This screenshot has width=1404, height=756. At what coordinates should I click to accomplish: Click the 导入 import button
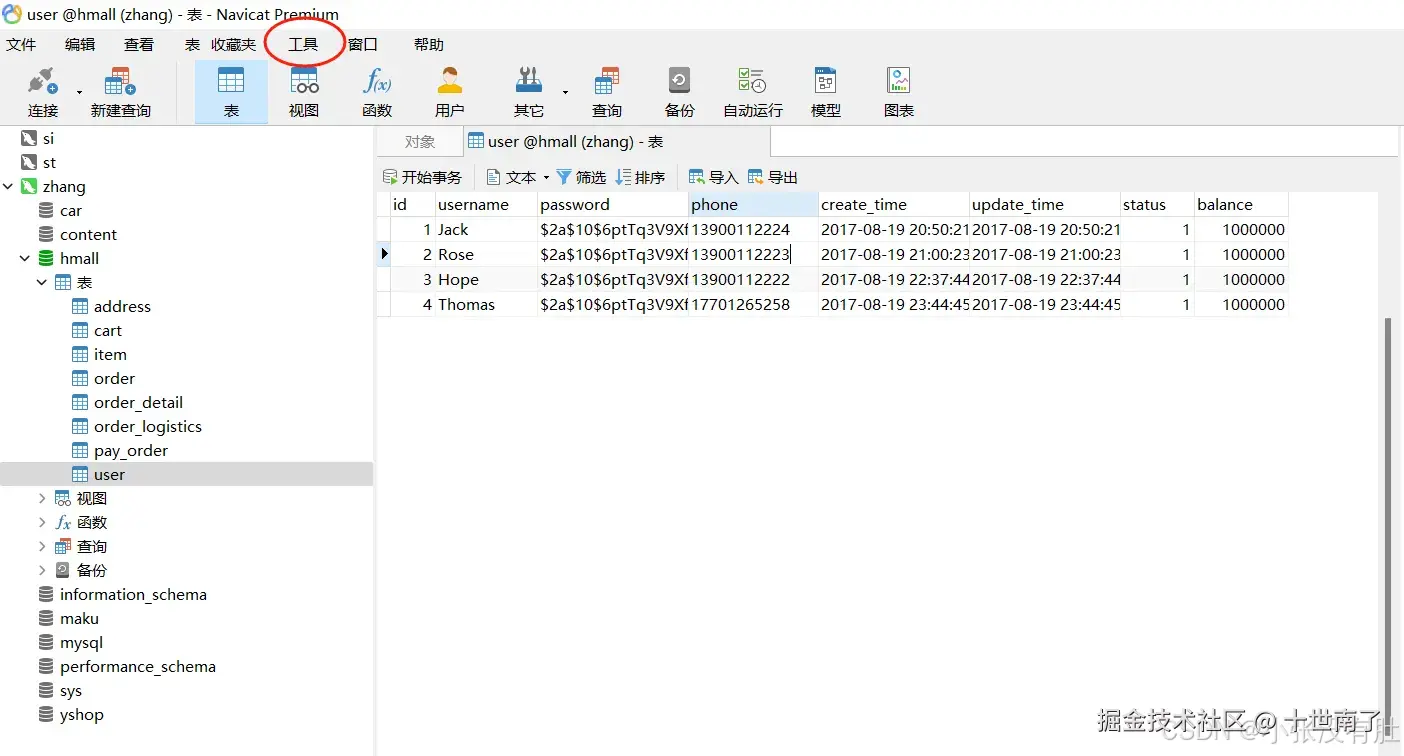pos(714,177)
